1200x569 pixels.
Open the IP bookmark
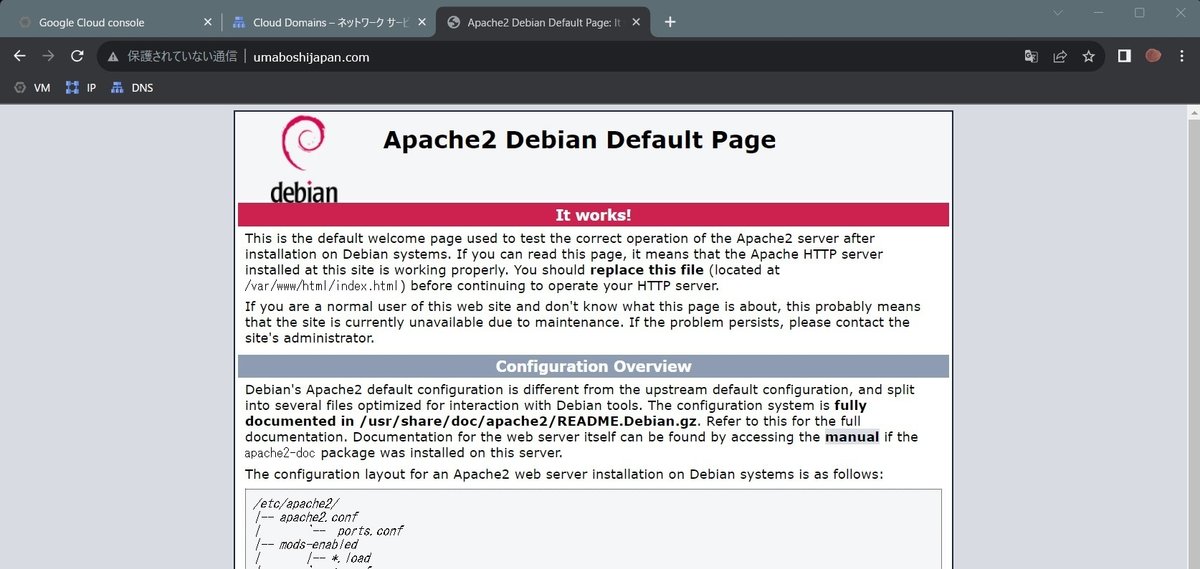click(81, 88)
